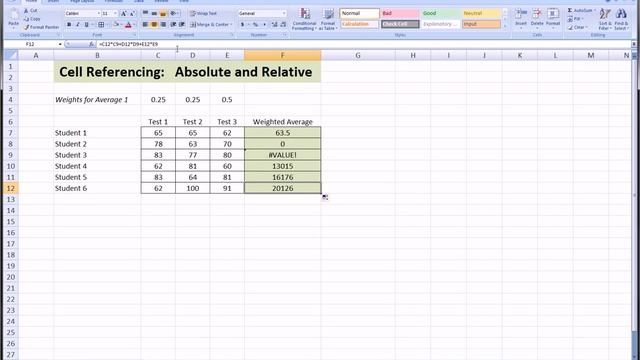The image size is (640, 360).
Task: Cut the selected cell contents
Action: click(x=31, y=11)
